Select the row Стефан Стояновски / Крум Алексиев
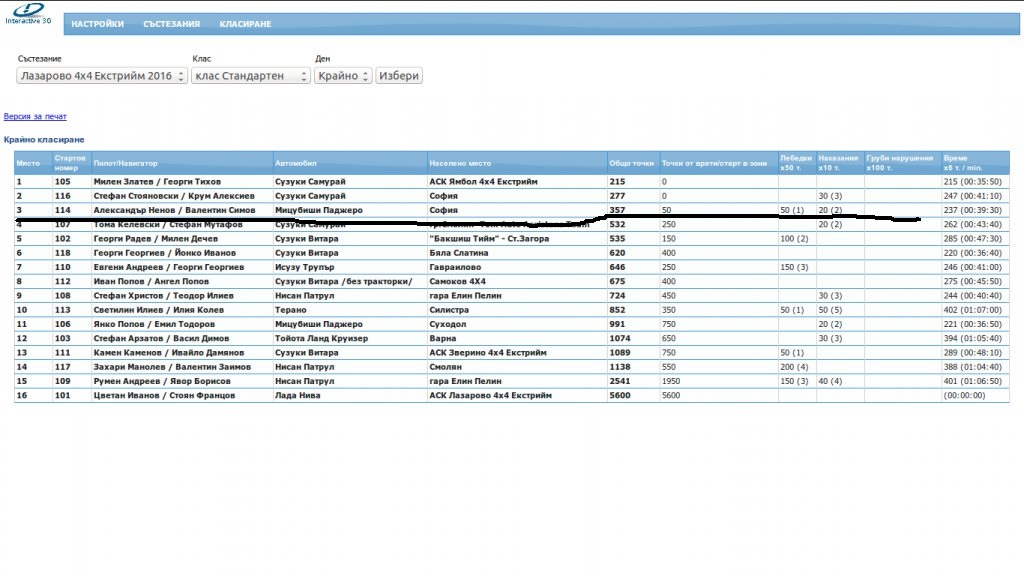 (511, 196)
